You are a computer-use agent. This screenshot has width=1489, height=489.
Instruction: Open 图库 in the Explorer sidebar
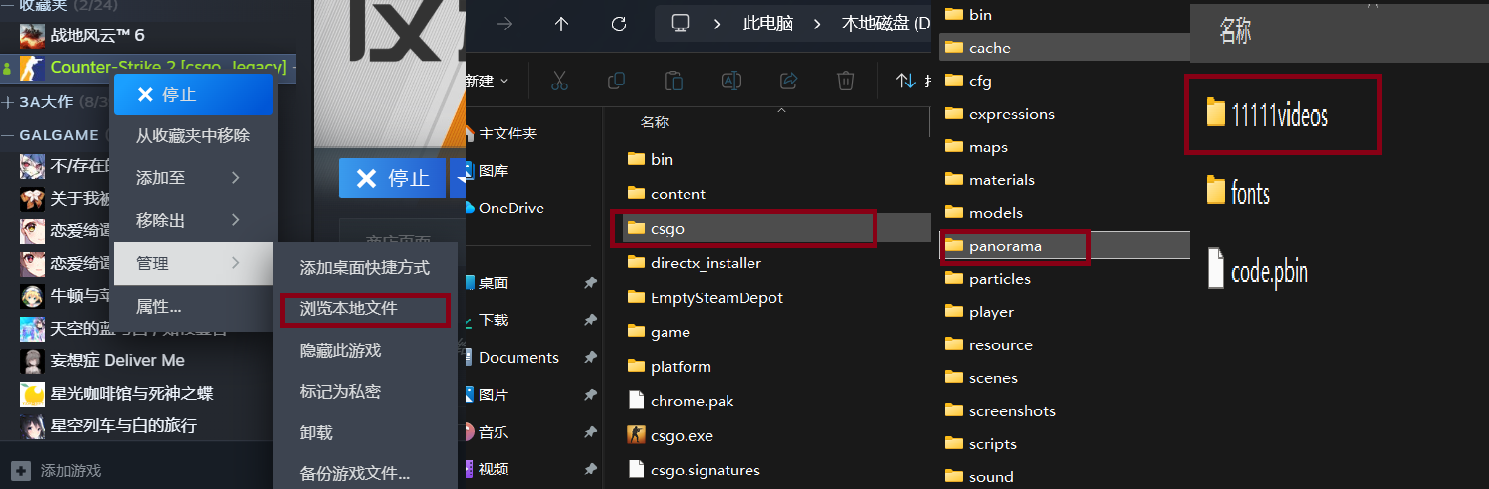(x=494, y=171)
